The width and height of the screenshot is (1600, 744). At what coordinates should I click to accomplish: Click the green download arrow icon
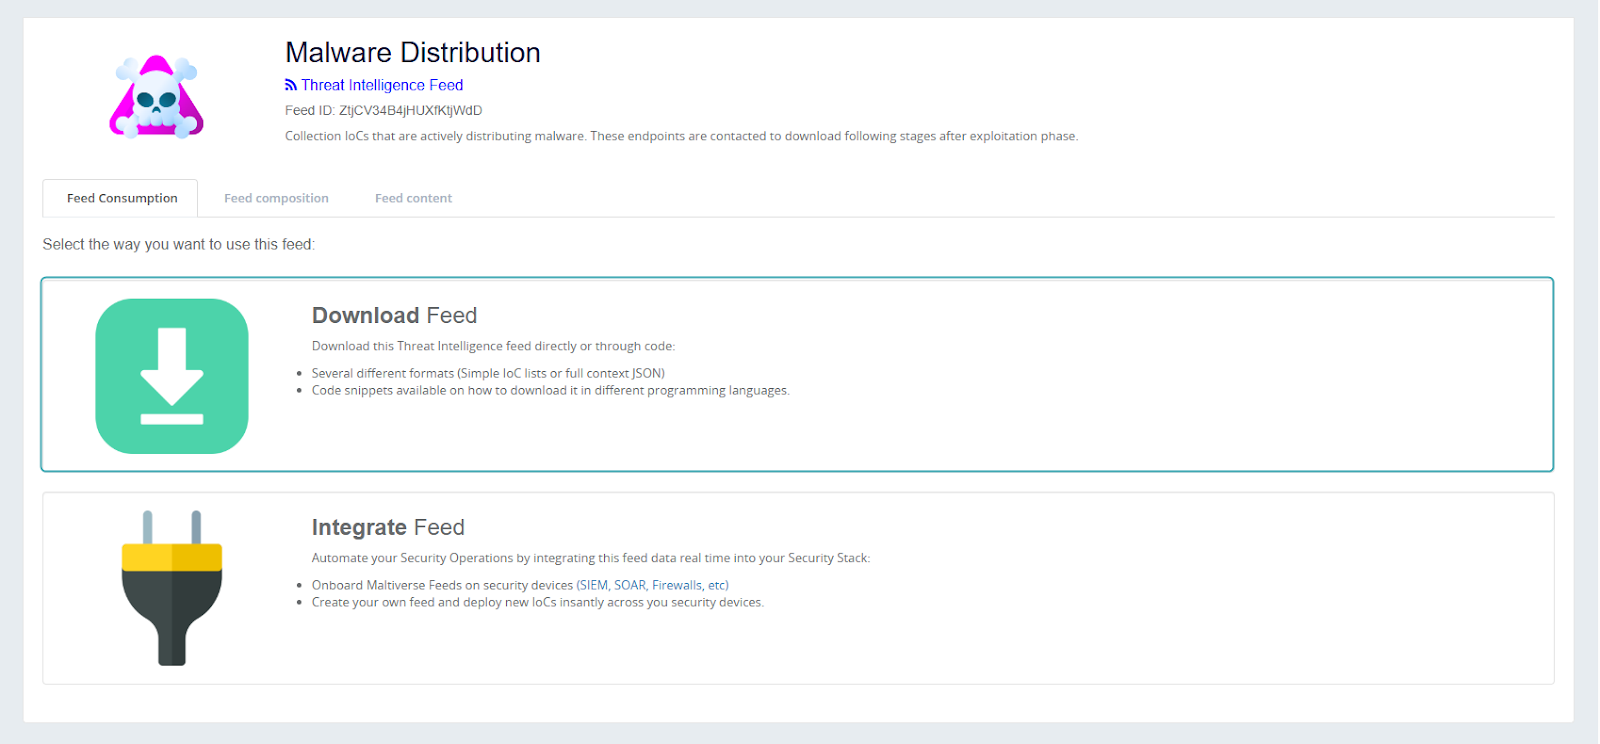coord(172,376)
